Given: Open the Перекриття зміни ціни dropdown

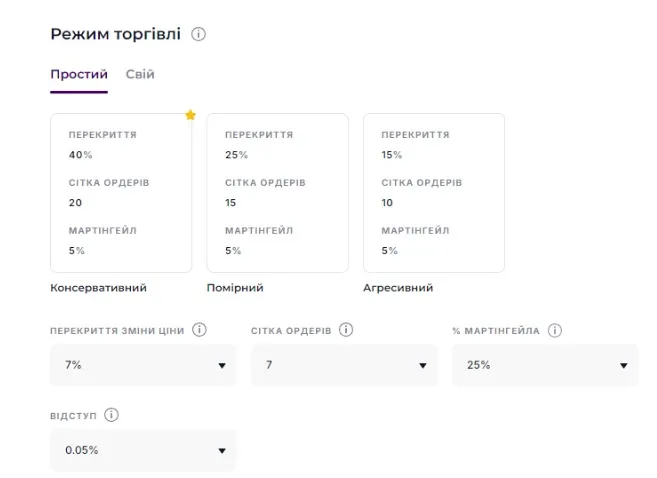Looking at the screenshot, I should coord(143,365).
